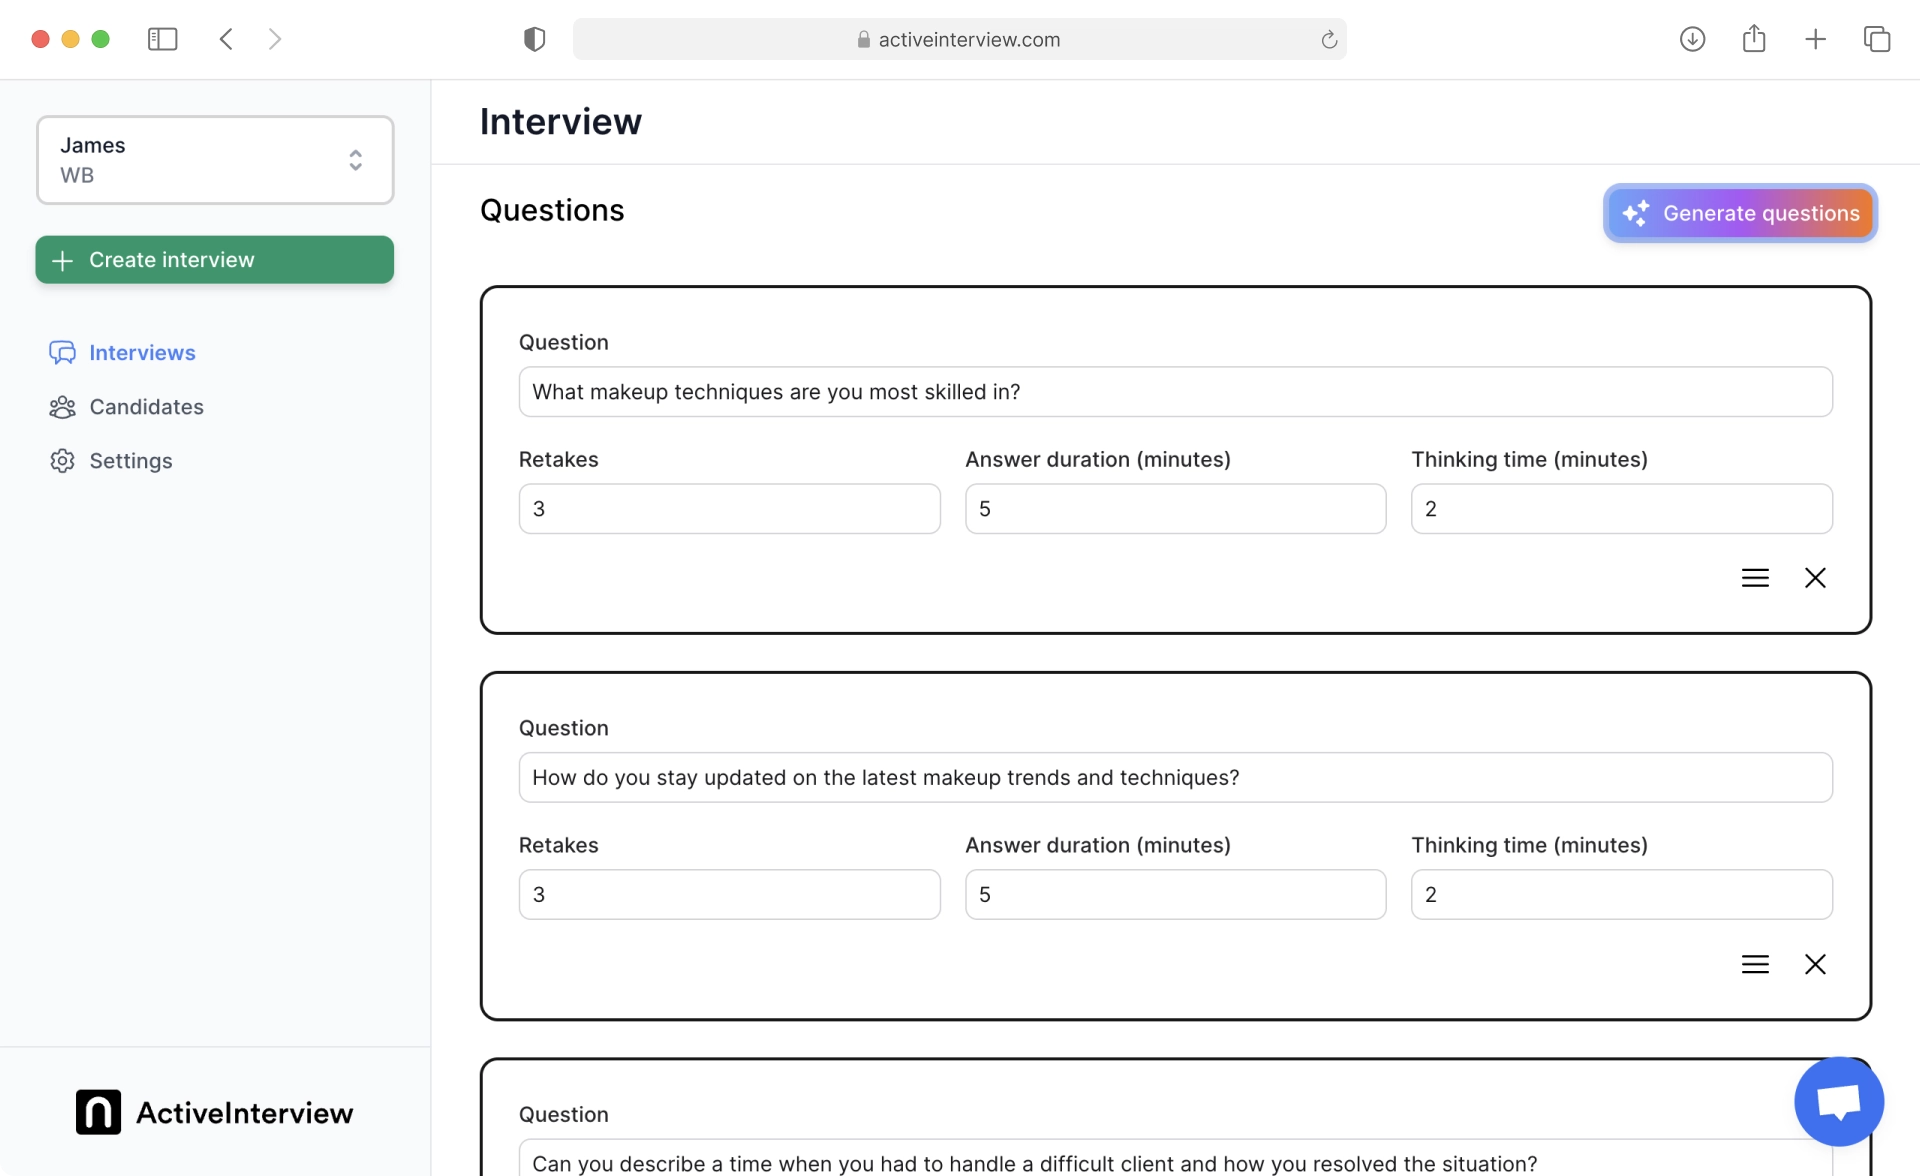Click the delete icon on second question
This screenshot has height=1176, width=1920.
(x=1816, y=964)
